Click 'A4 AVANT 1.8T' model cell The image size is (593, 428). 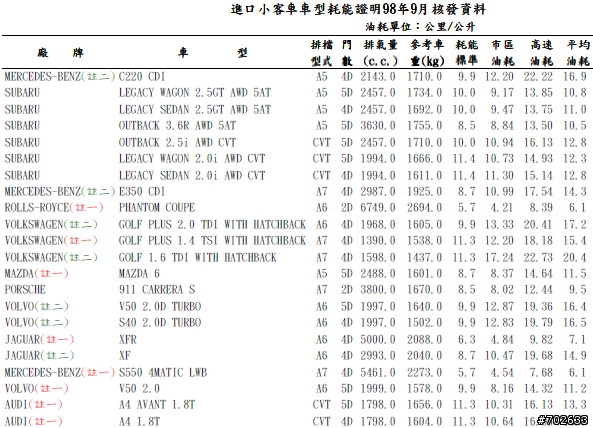157,405
